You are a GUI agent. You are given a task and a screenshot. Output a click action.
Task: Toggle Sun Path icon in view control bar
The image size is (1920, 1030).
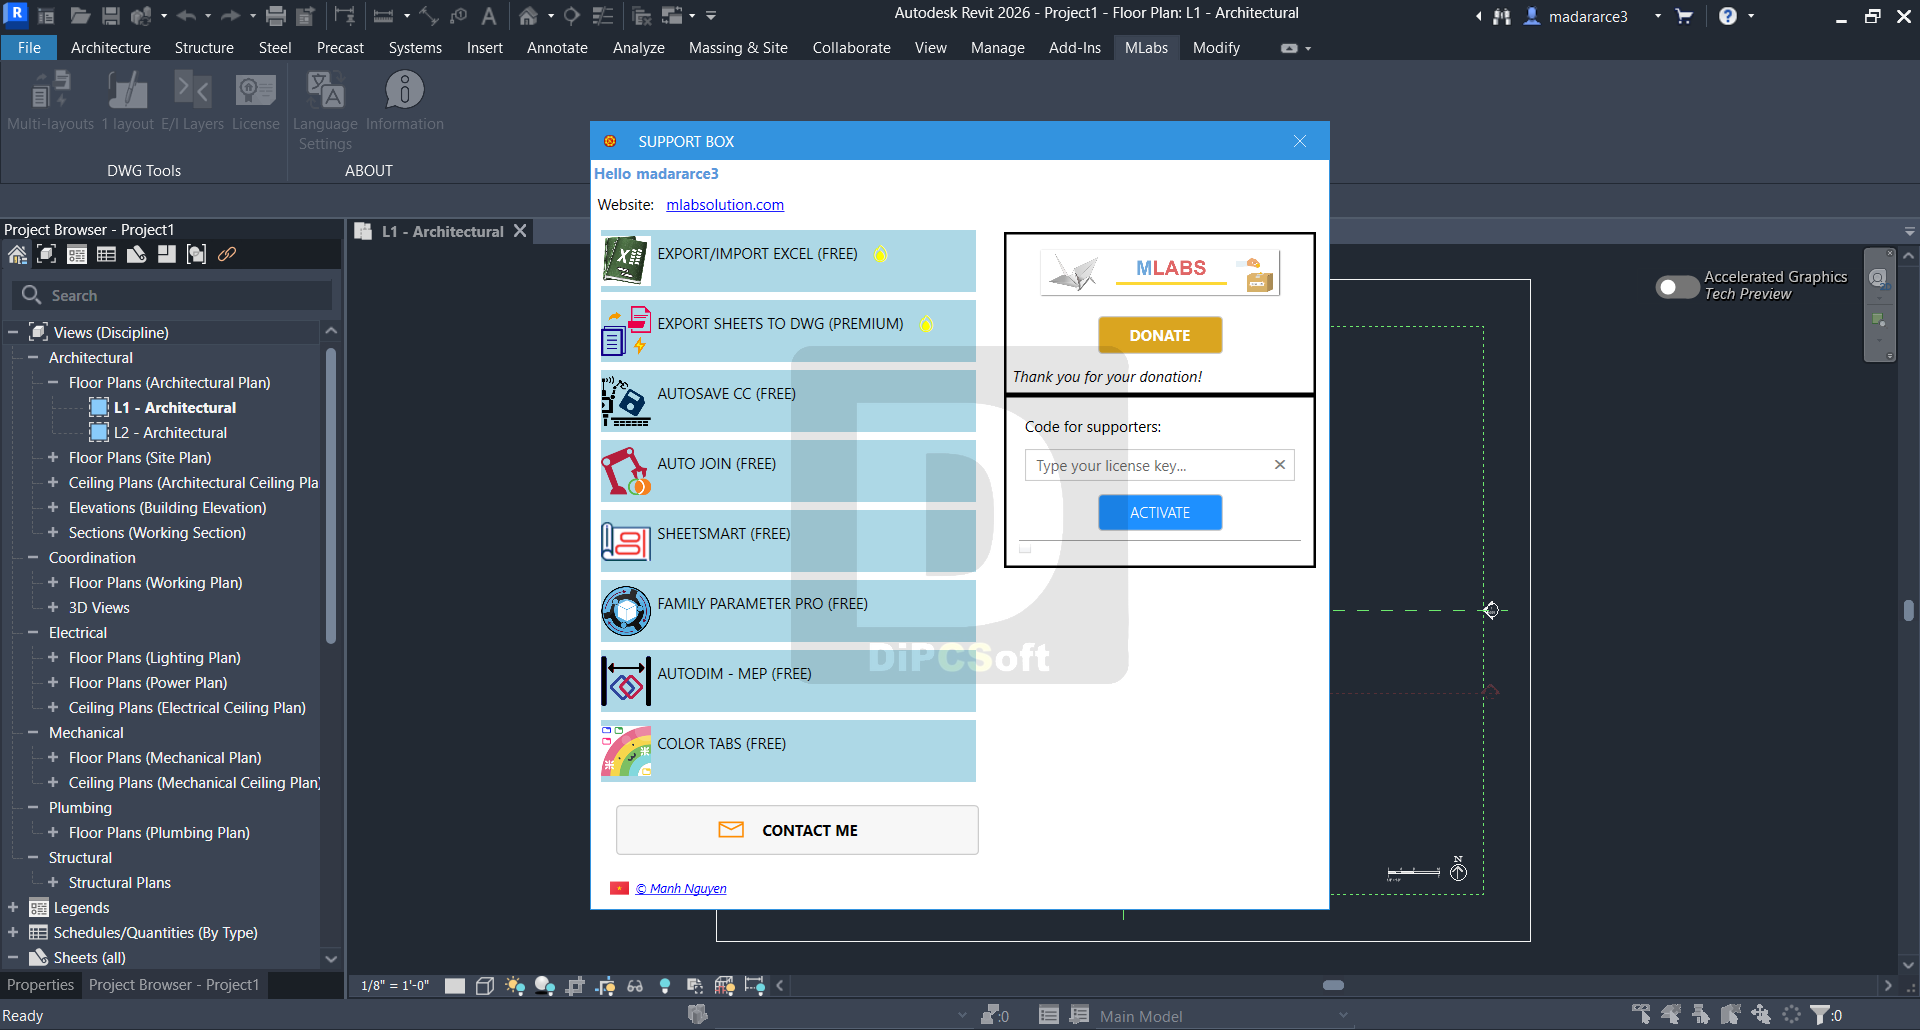515,986
